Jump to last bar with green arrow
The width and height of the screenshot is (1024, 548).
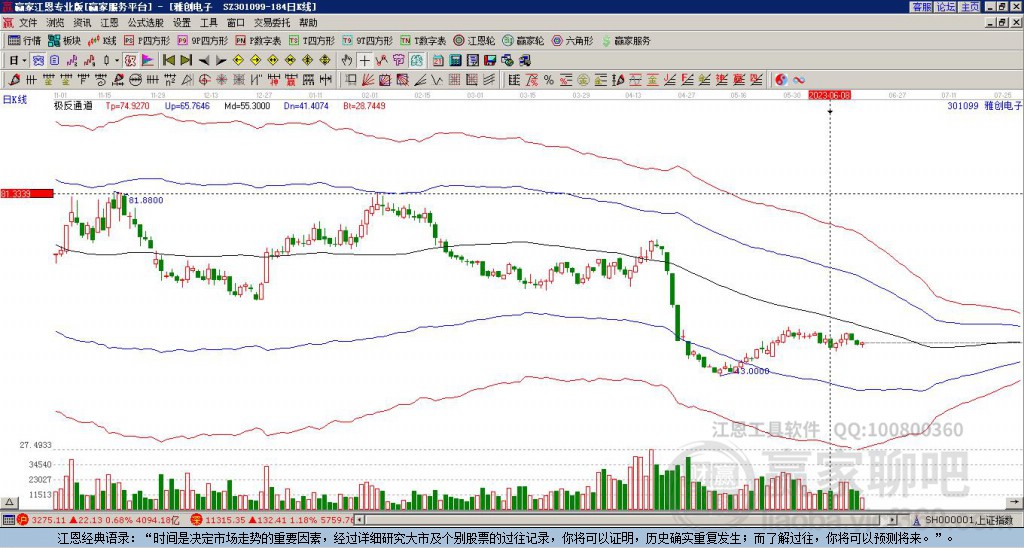coord(185,61)
